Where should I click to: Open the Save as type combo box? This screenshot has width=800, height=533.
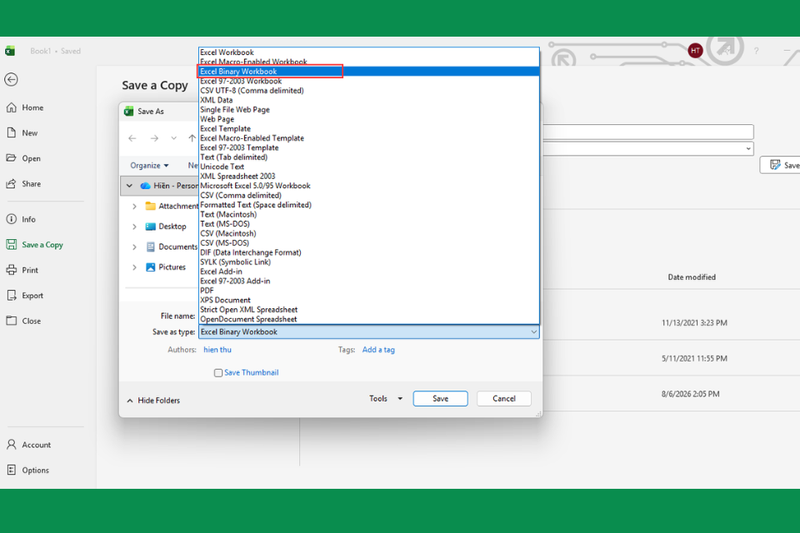point(369,332)
